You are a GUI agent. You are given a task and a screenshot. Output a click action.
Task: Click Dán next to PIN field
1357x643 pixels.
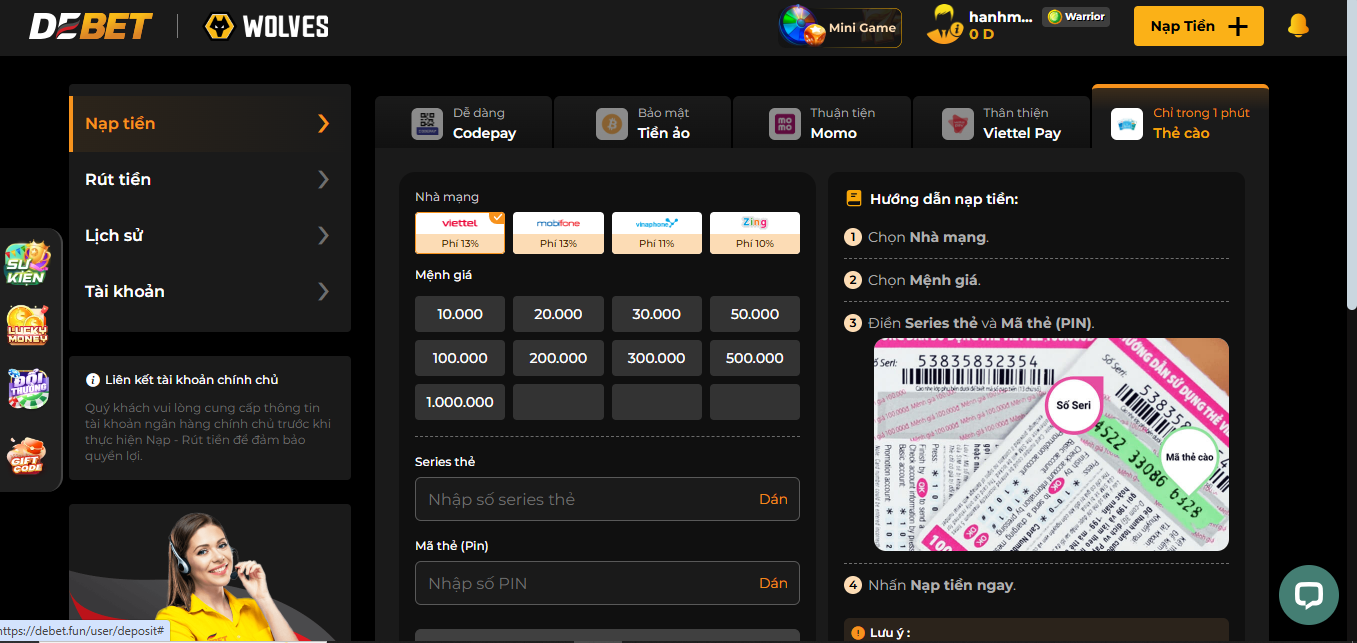click(x=773, y=583)
